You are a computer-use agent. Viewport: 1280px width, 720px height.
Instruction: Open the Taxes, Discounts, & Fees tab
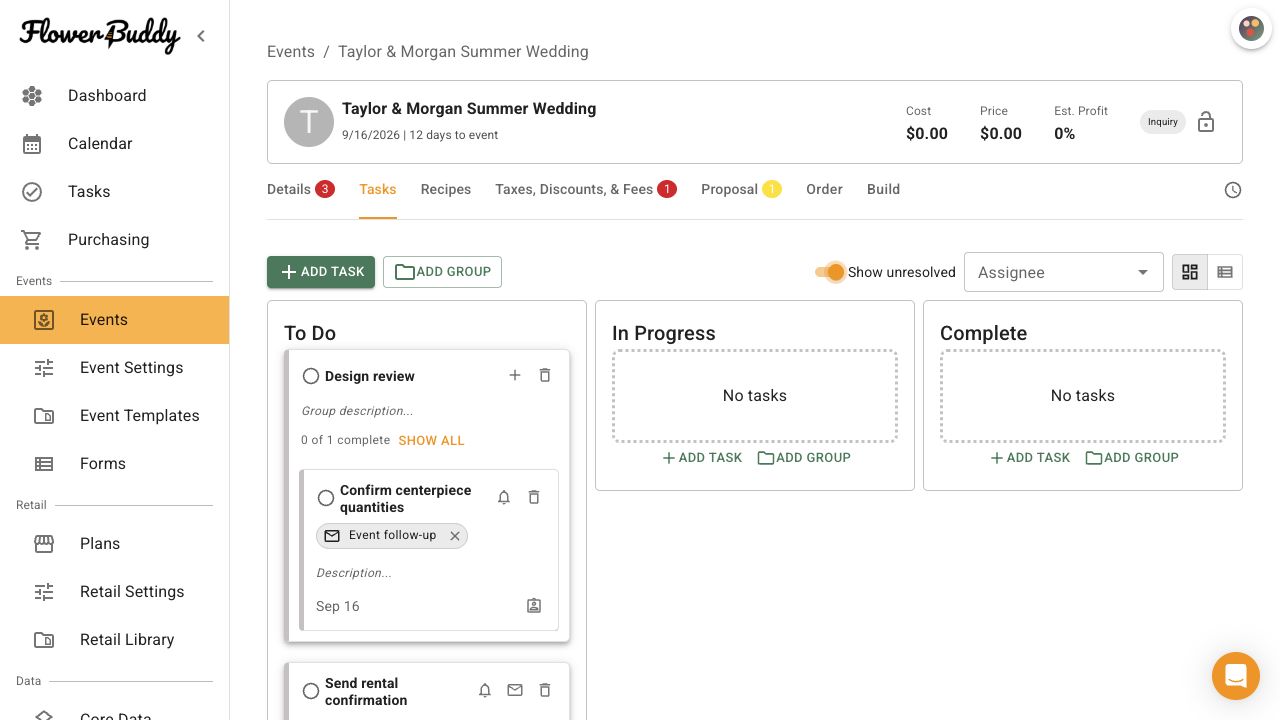coord(586,189)
